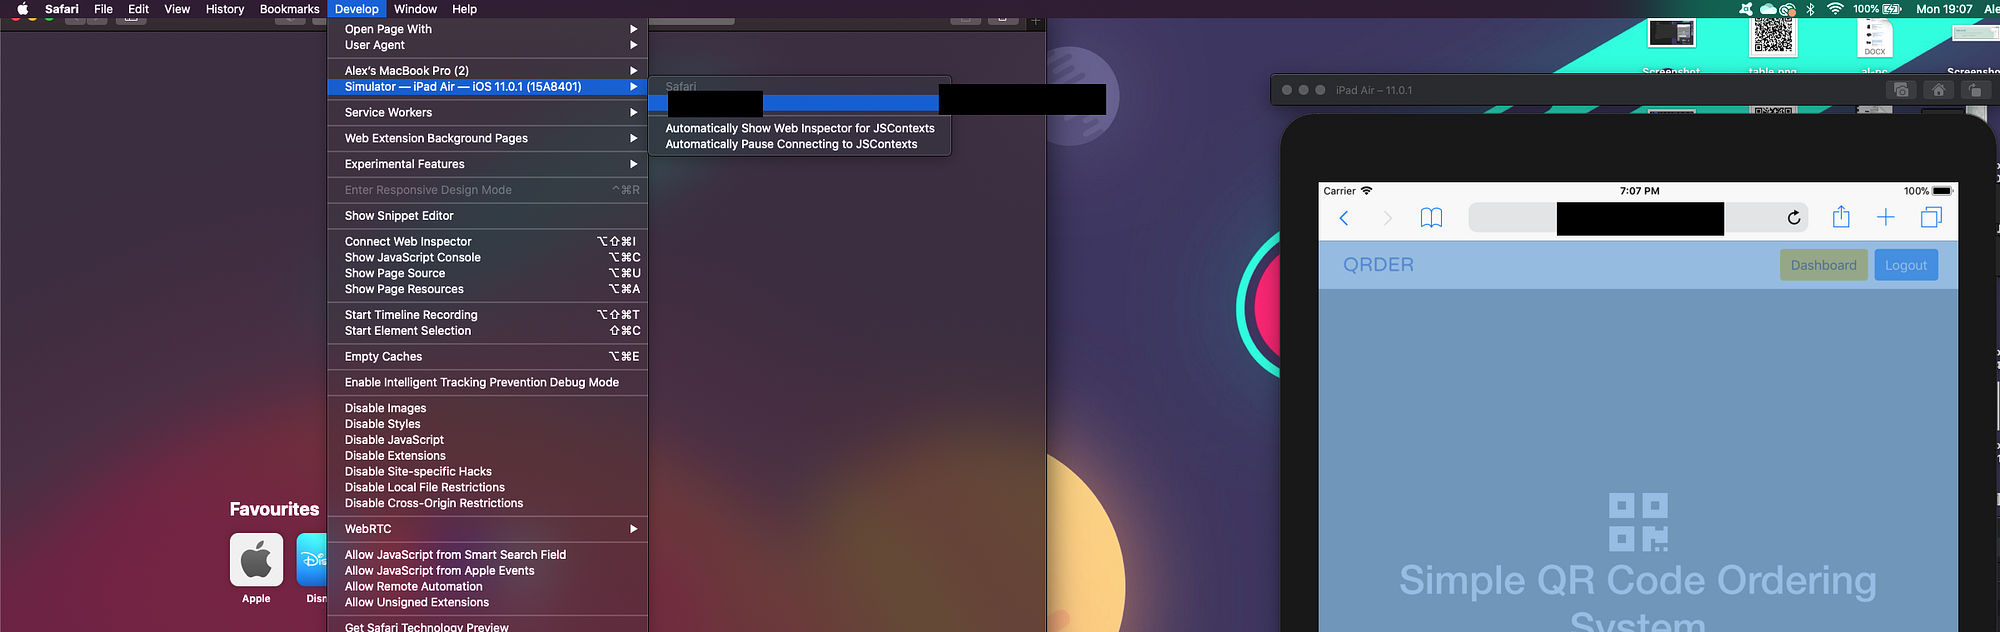Open the Apple favourite tile
The height and width of the screenshot is (632, 2000).
click(256, 559)
